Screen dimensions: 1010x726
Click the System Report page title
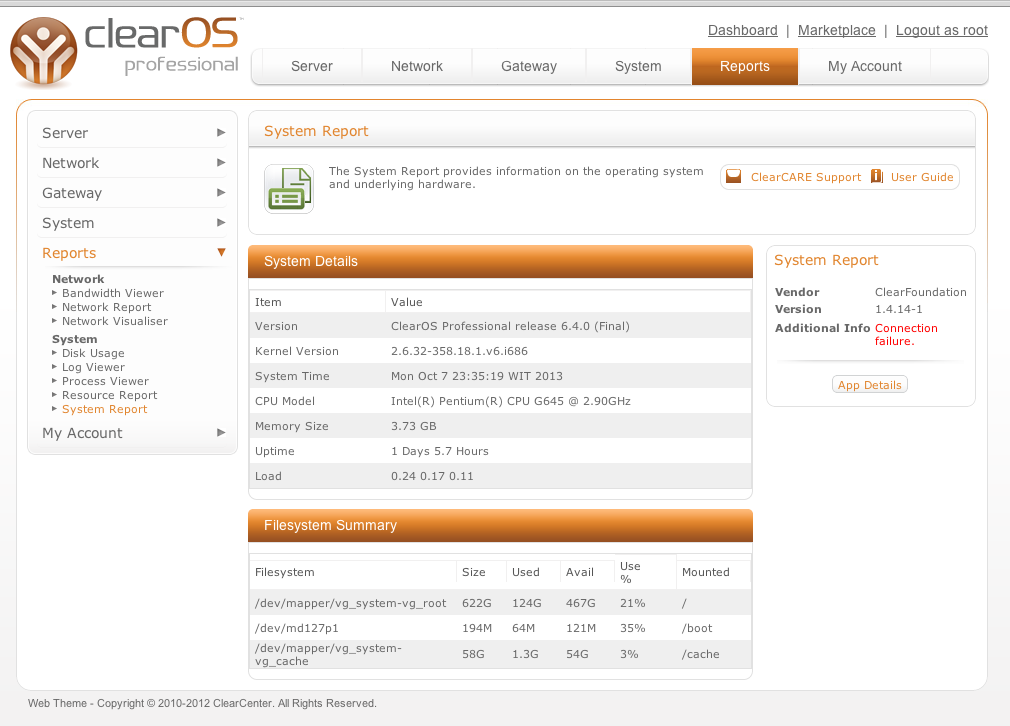316,131
